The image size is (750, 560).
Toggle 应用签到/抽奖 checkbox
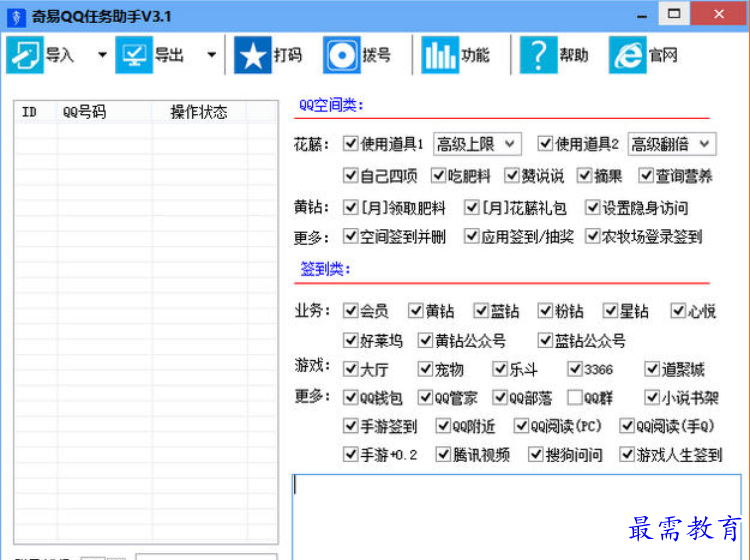472,236
